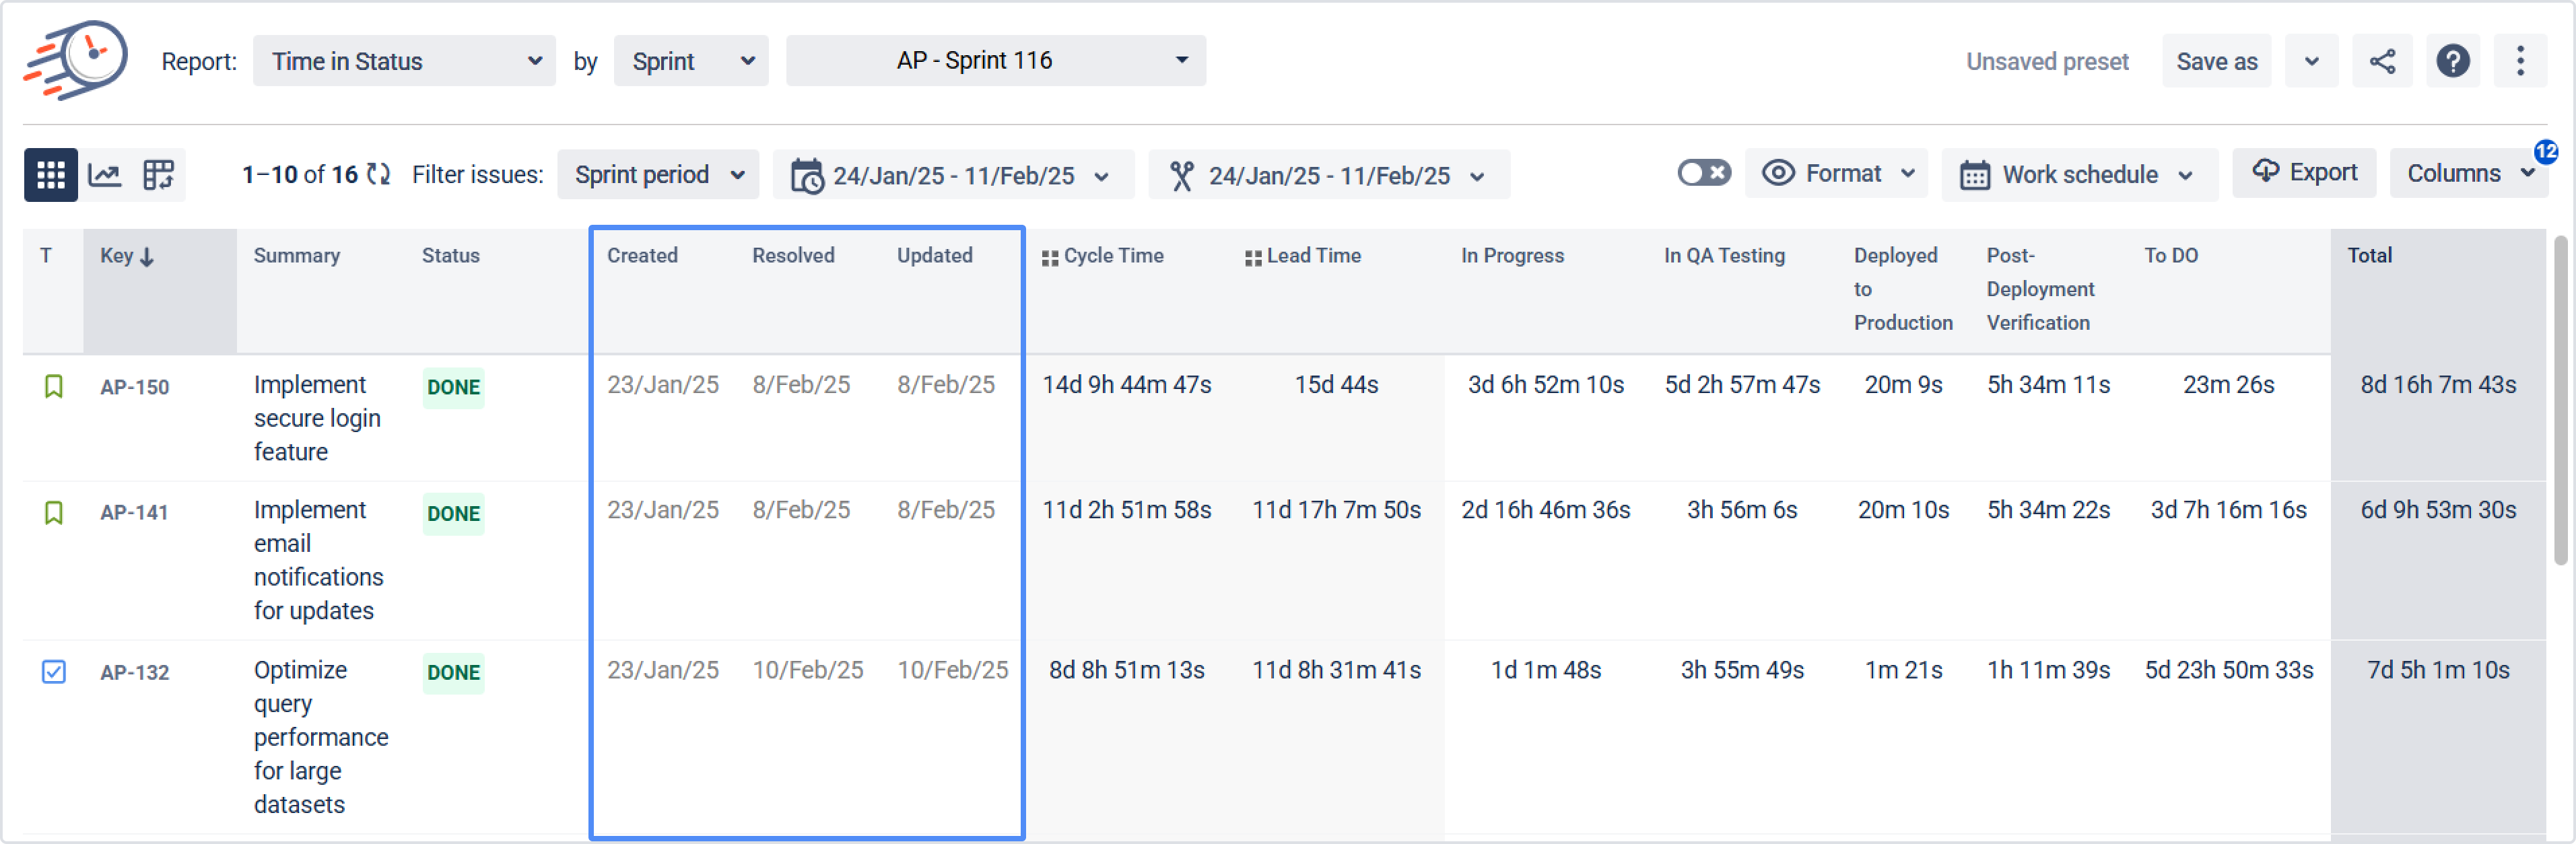Click the share report icon
Image resolution: width=2576 pixels, height=844 pixels.
coord(2382,61)
